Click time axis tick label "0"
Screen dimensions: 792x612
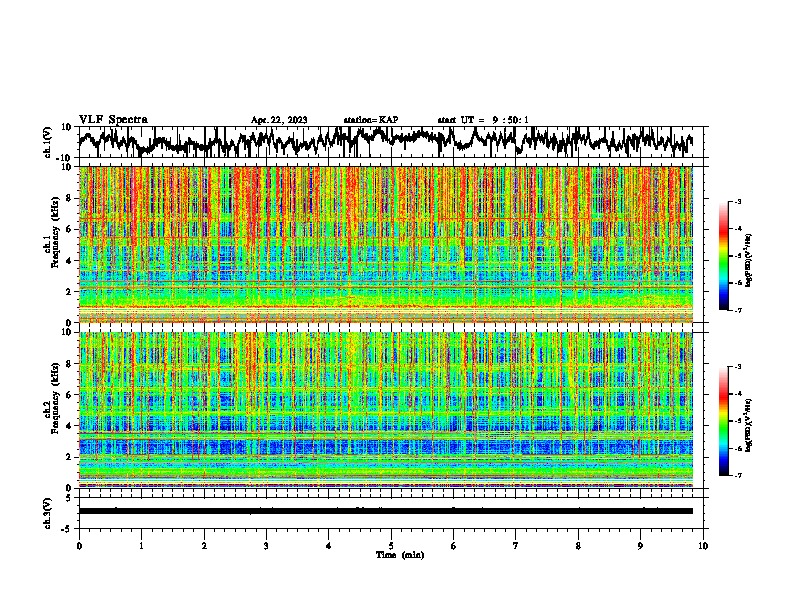[79, 546]
